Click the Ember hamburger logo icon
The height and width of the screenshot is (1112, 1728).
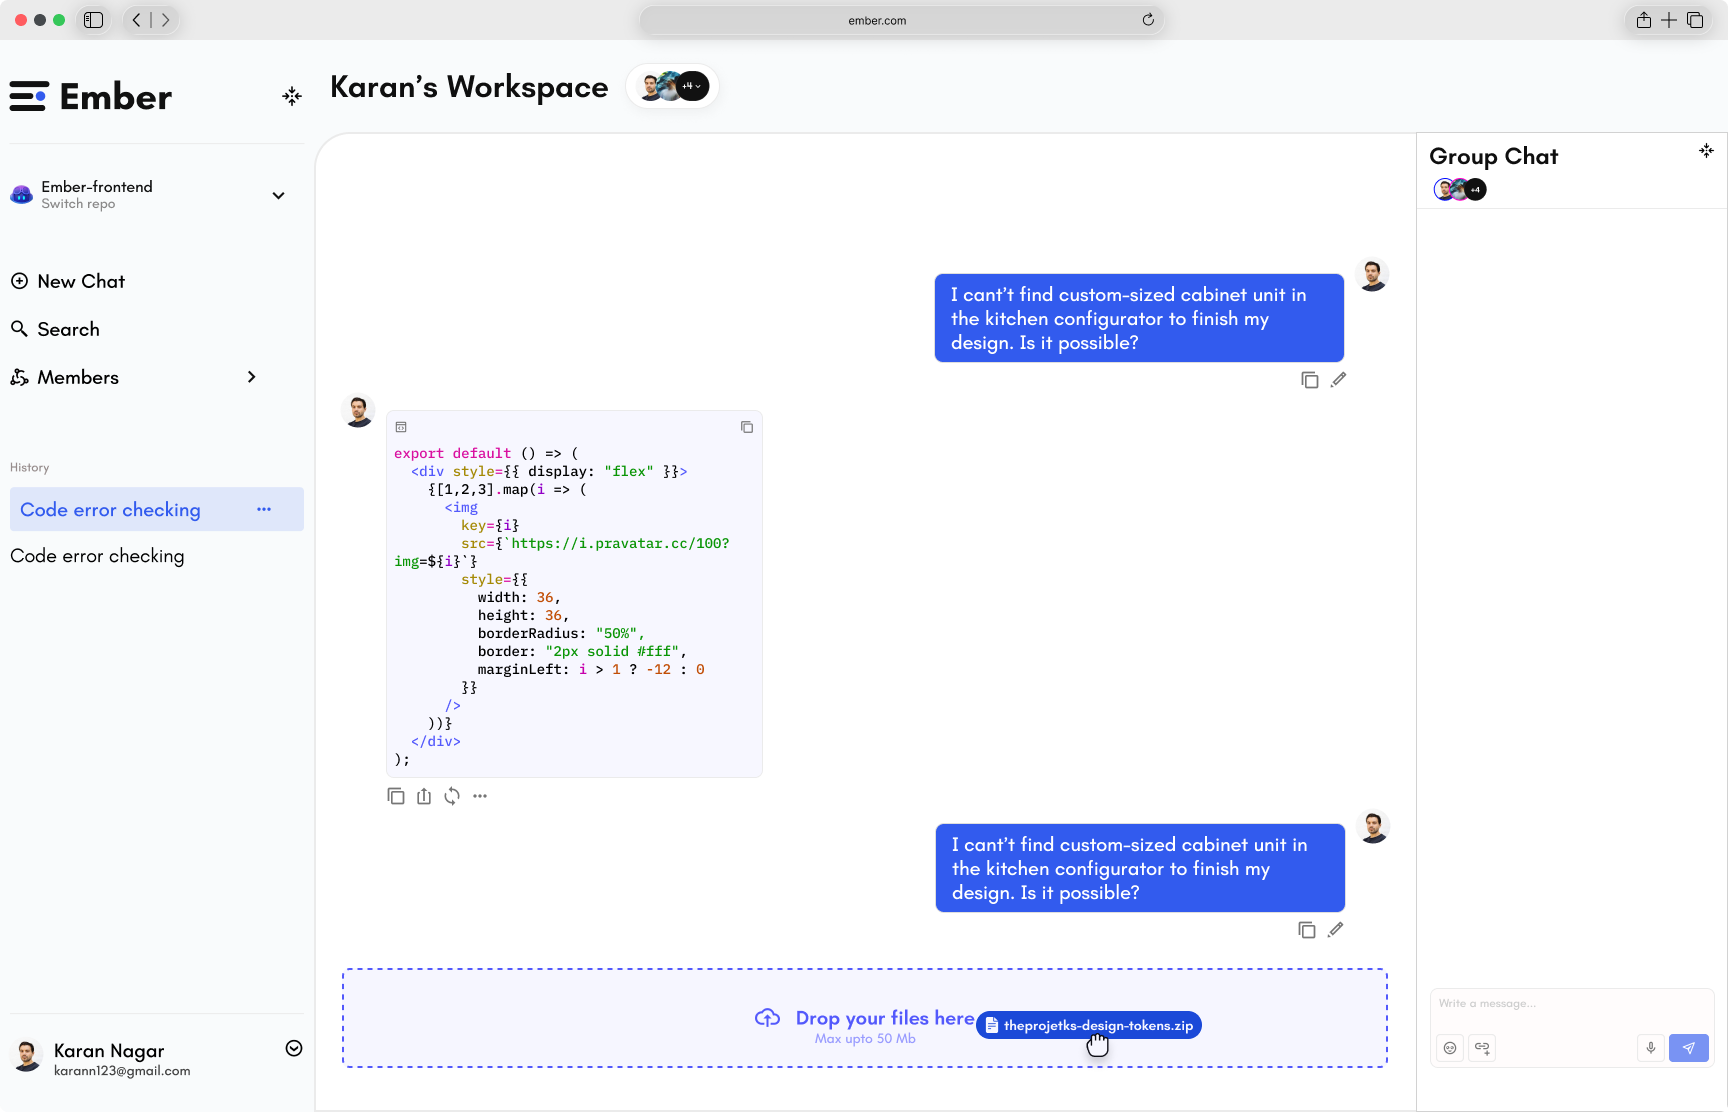(28, 96)
